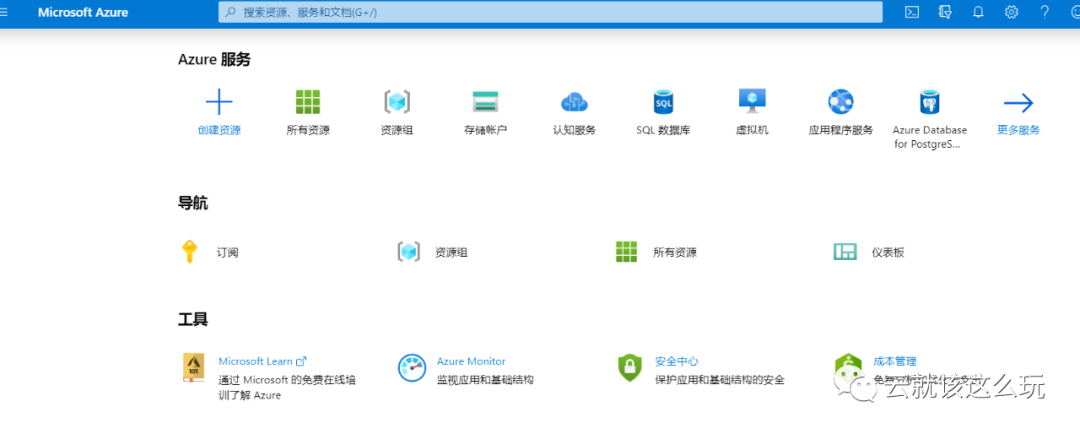The width and height of the screenshot is (1080, 434).
Task: Click the 仪表板 navigation label
Action: [x=888, y=252]
